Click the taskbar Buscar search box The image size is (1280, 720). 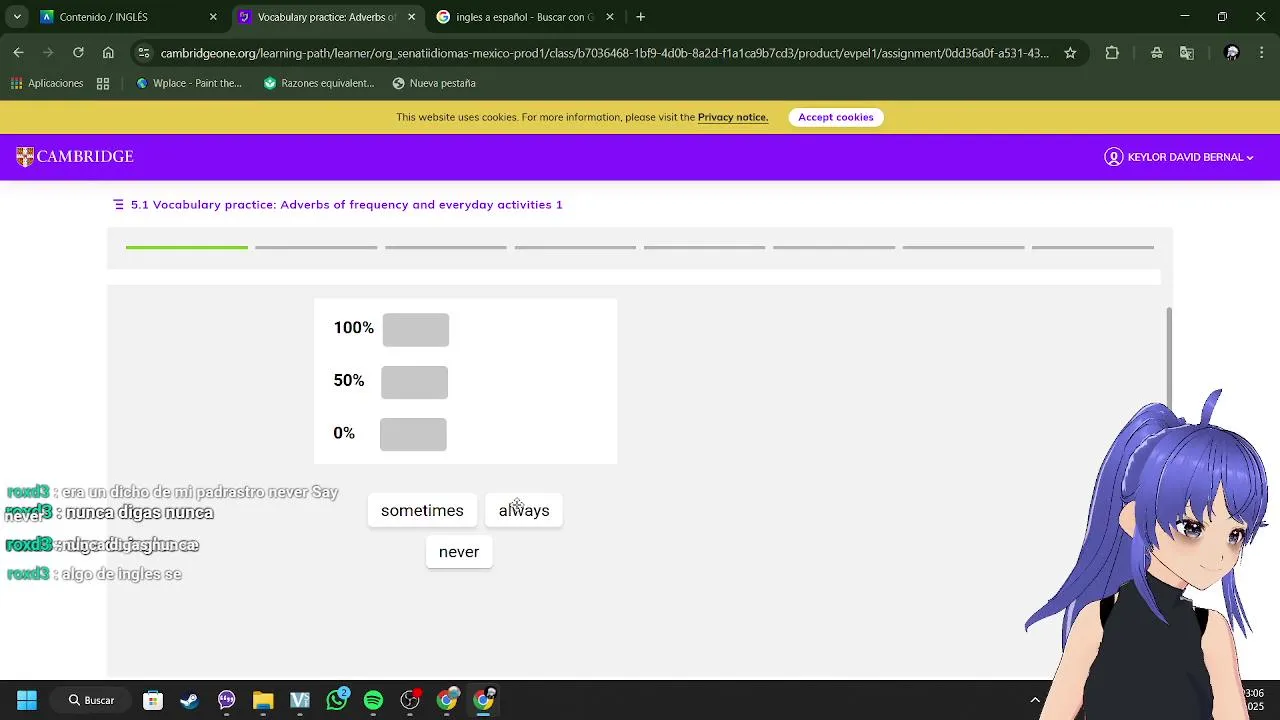coord(91,700)
